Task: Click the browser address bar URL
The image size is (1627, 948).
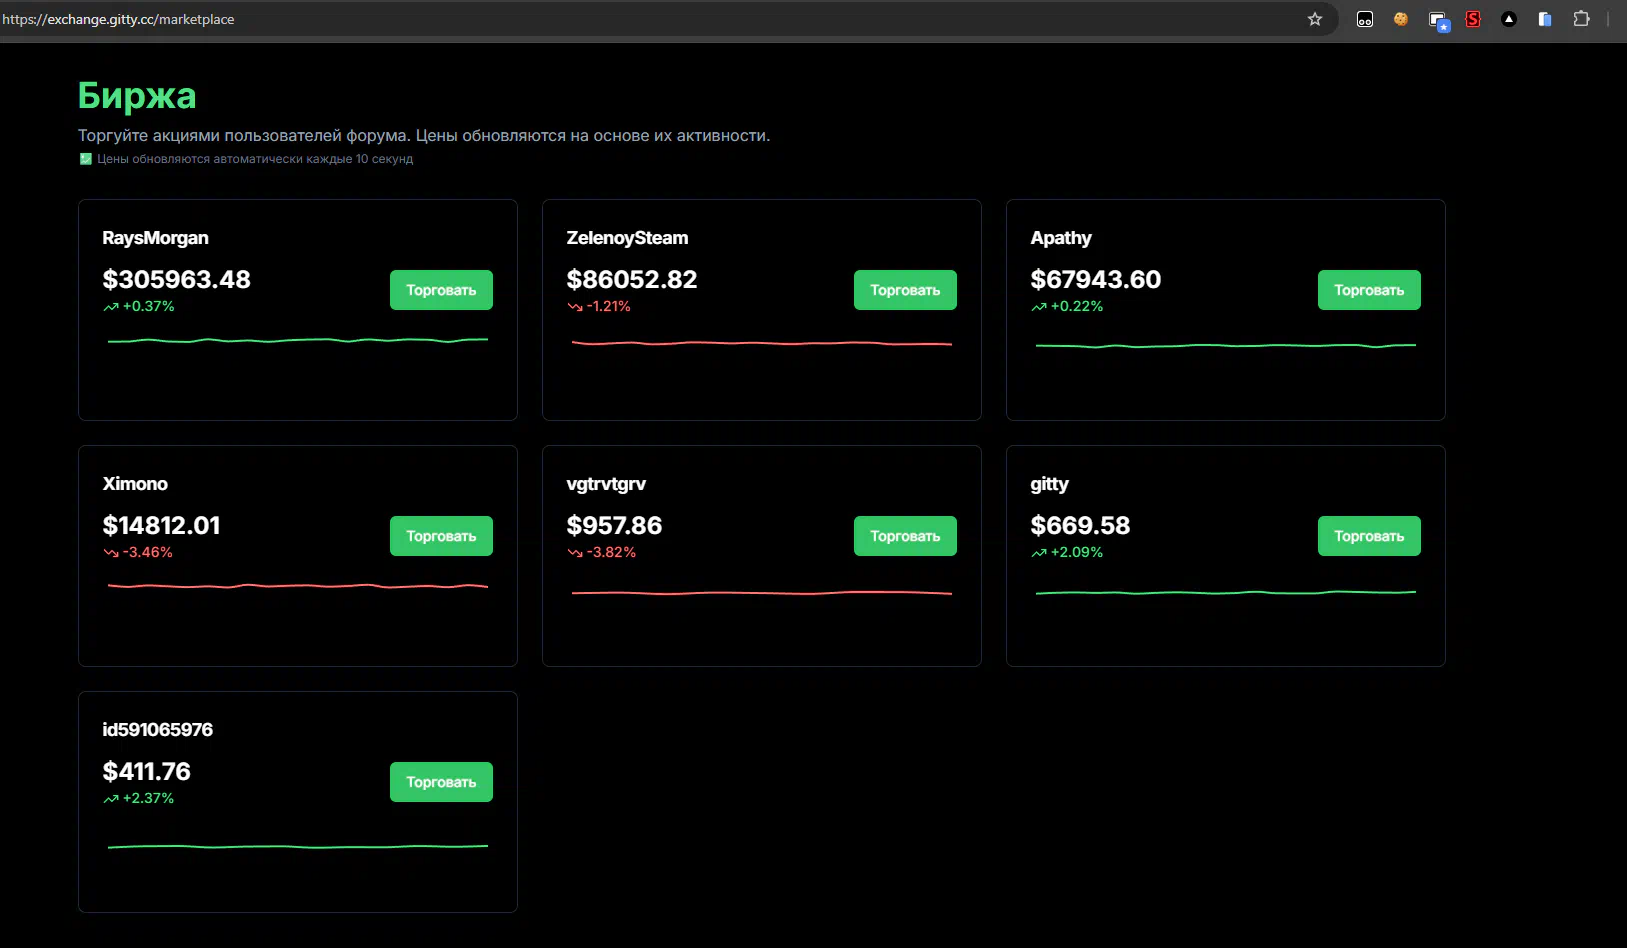Action: tap(119, 19)
